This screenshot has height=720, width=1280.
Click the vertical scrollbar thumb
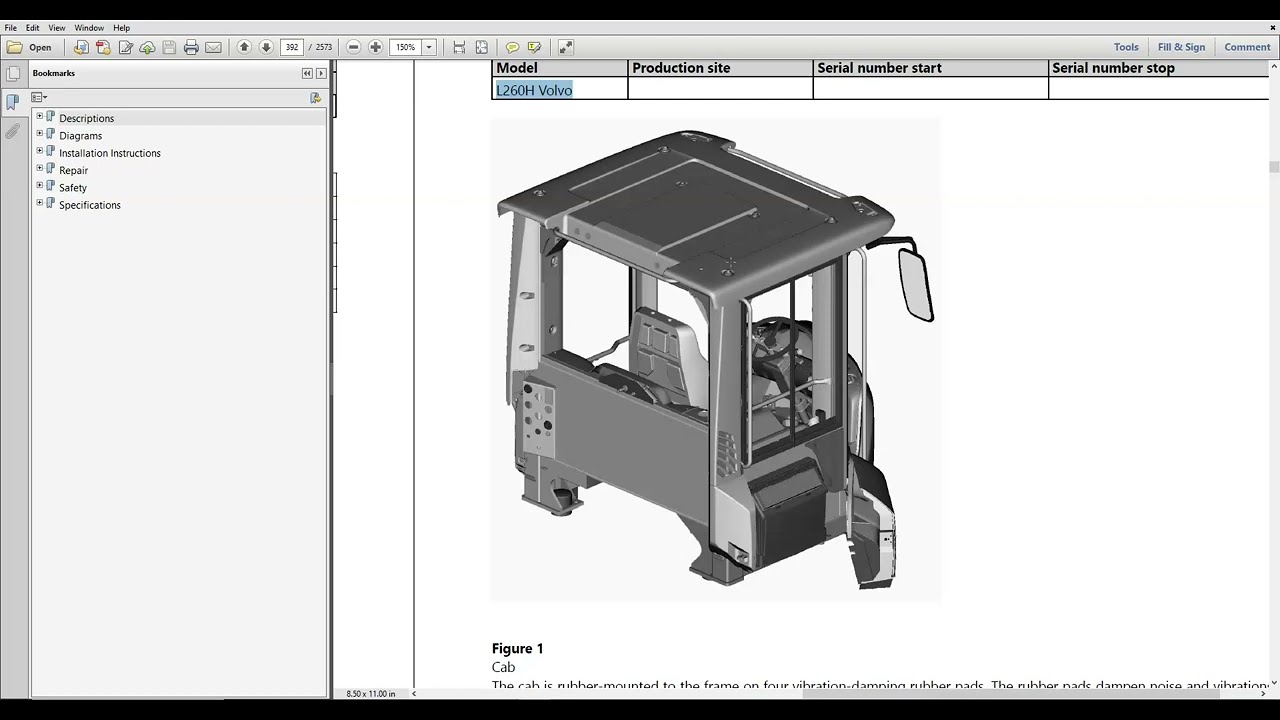[x=1274, y=168]
